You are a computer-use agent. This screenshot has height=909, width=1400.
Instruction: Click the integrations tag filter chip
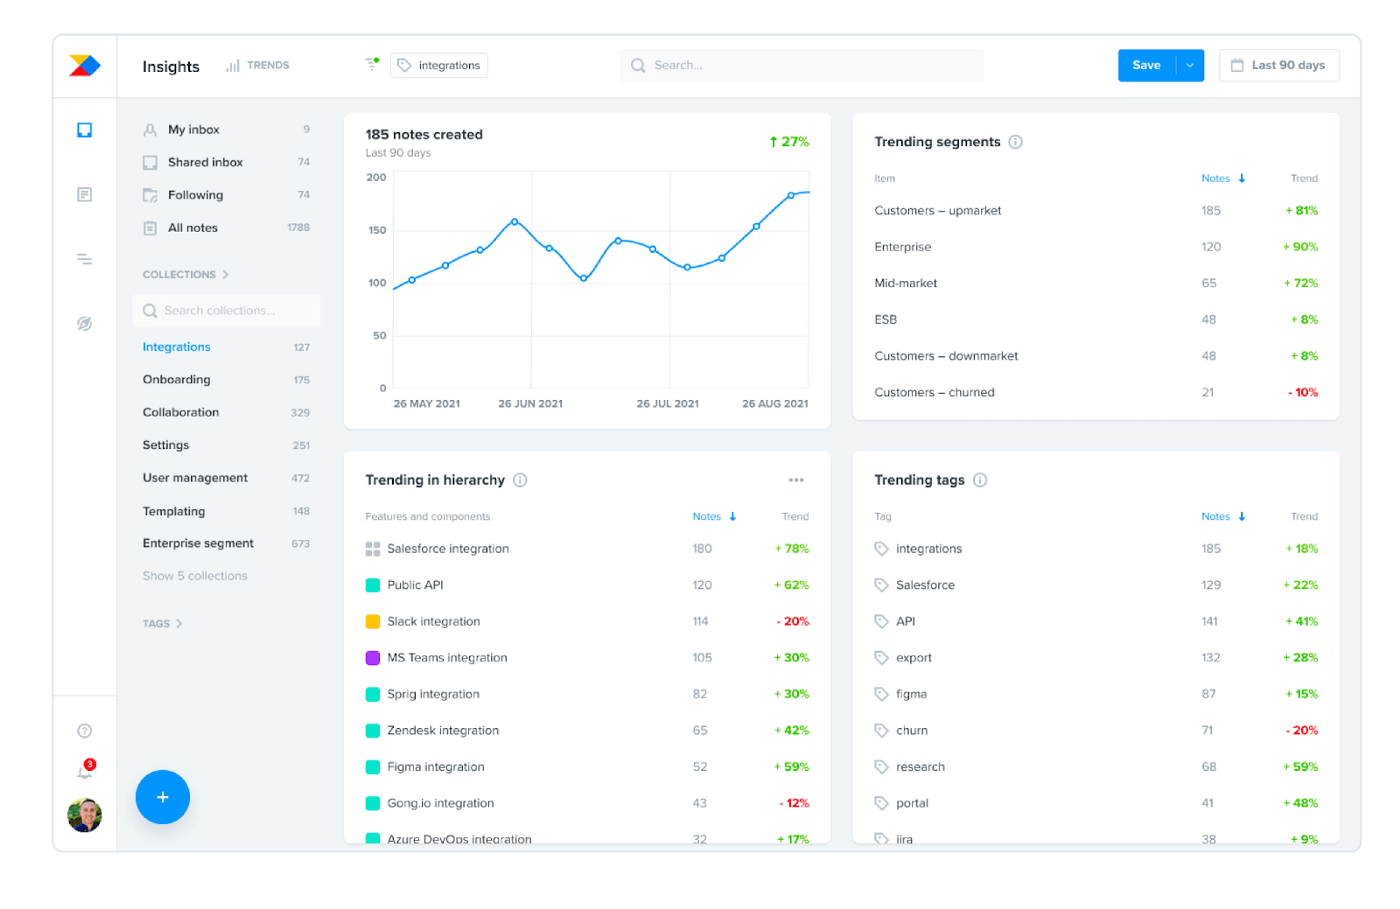(x=439, y=65)
